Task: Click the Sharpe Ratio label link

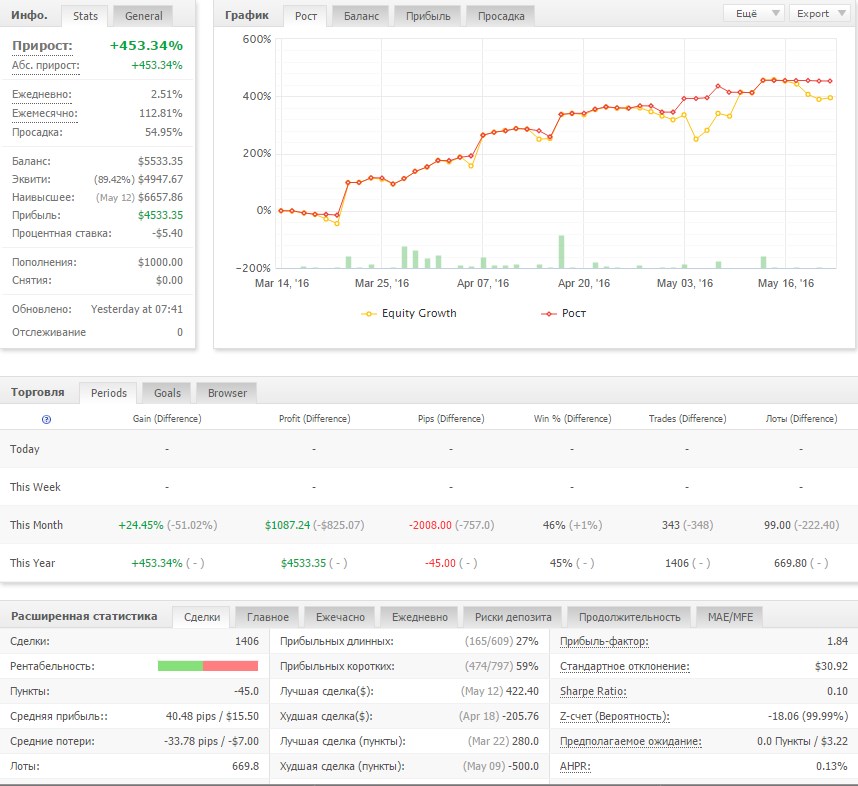Action: tap(594, 691)
